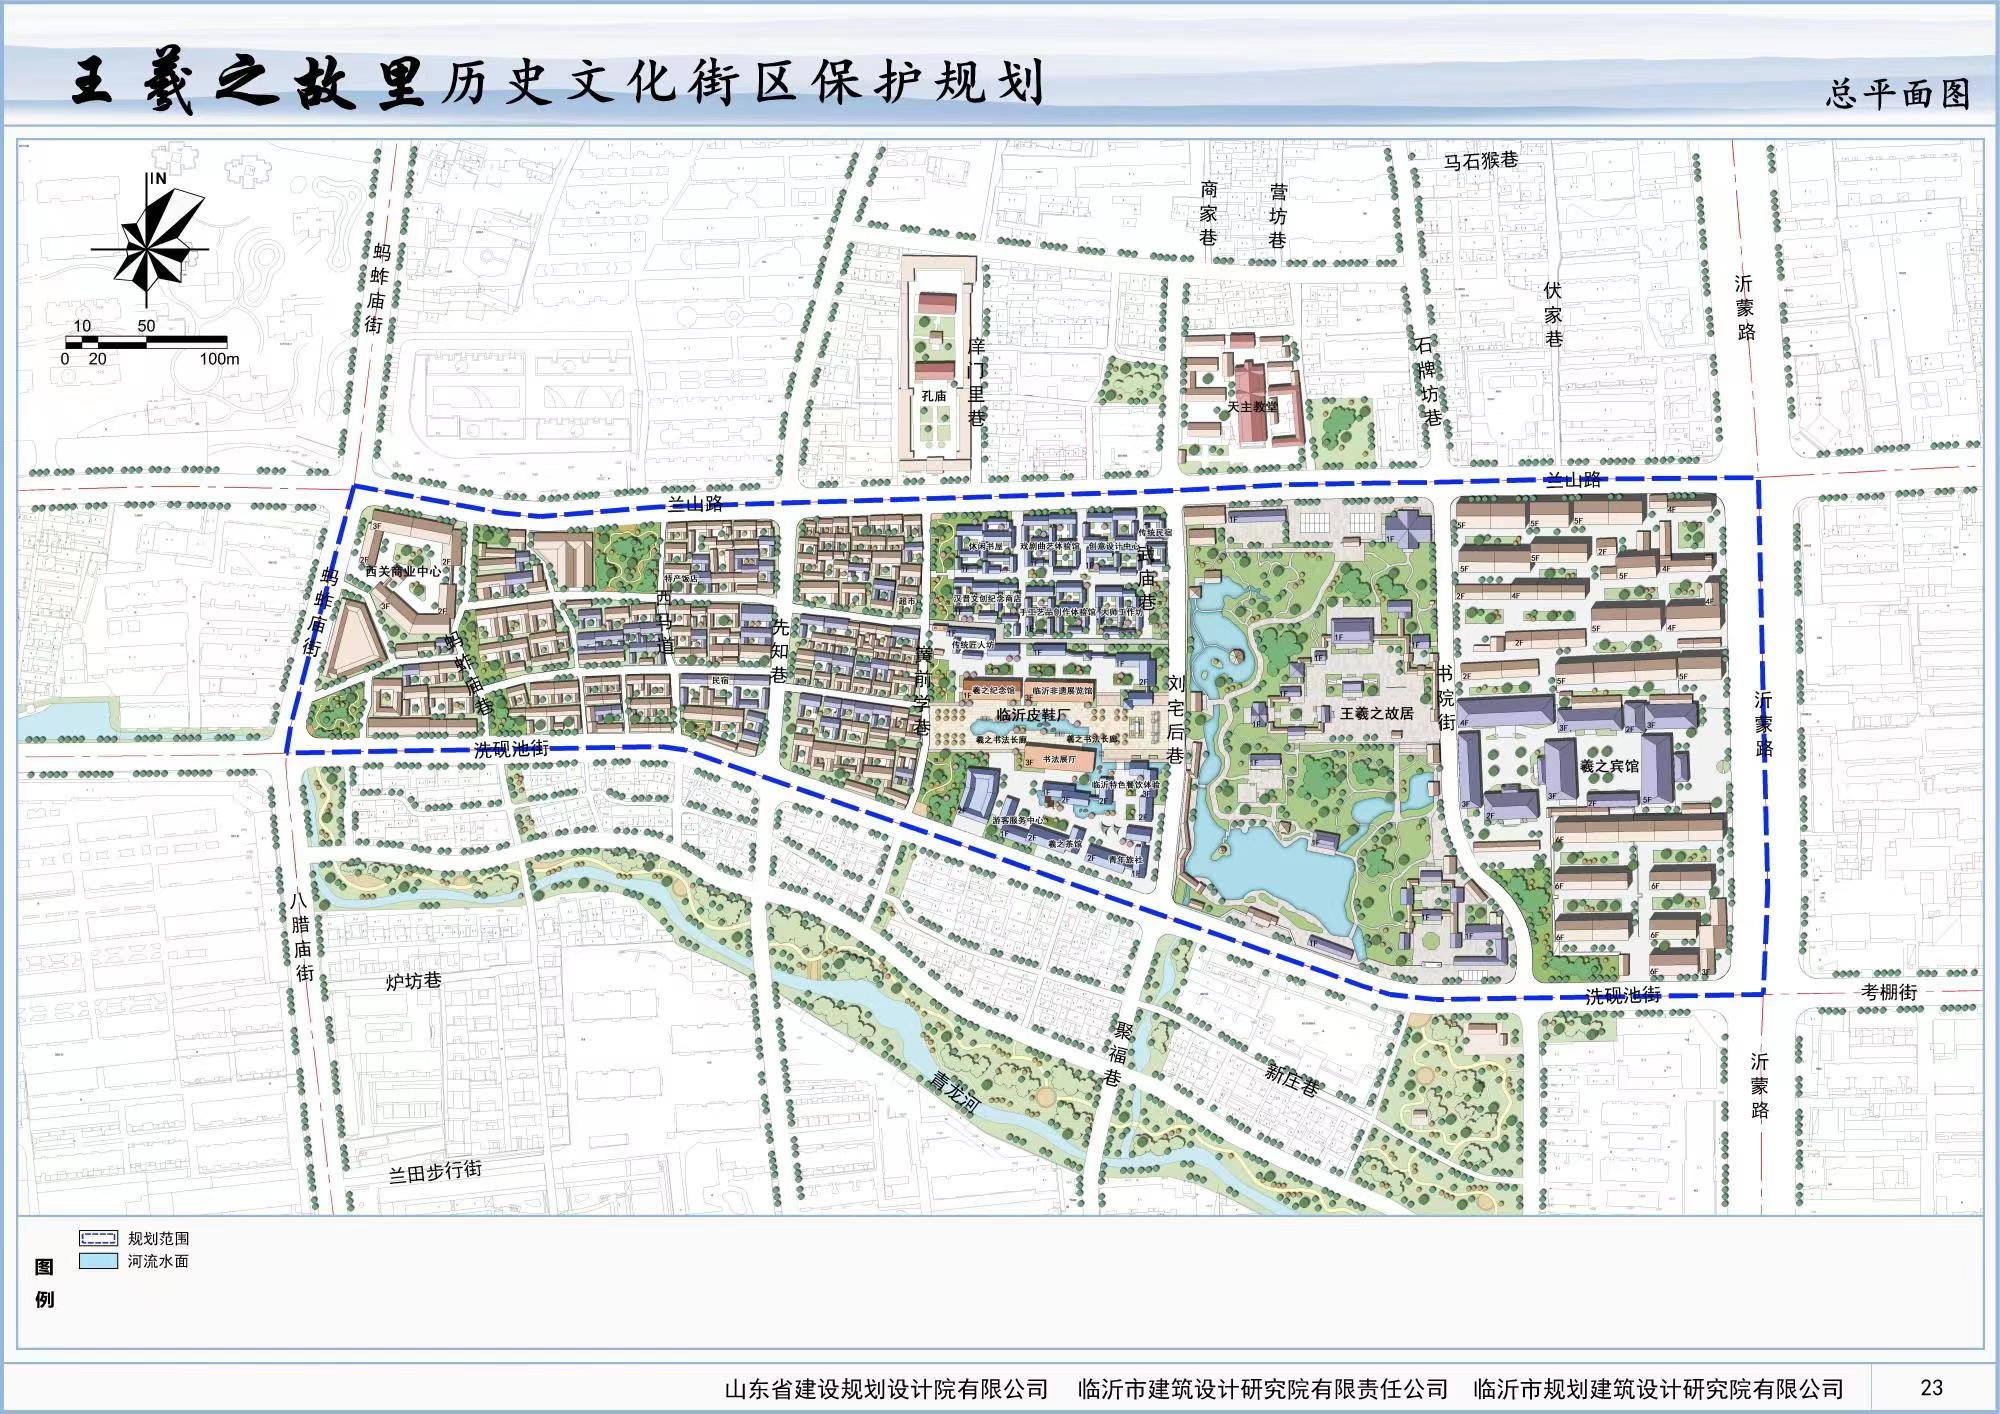Click the 100m scale bar
The width and height of the screenshot is (2000, 1414).
click(x=146, y=343)
